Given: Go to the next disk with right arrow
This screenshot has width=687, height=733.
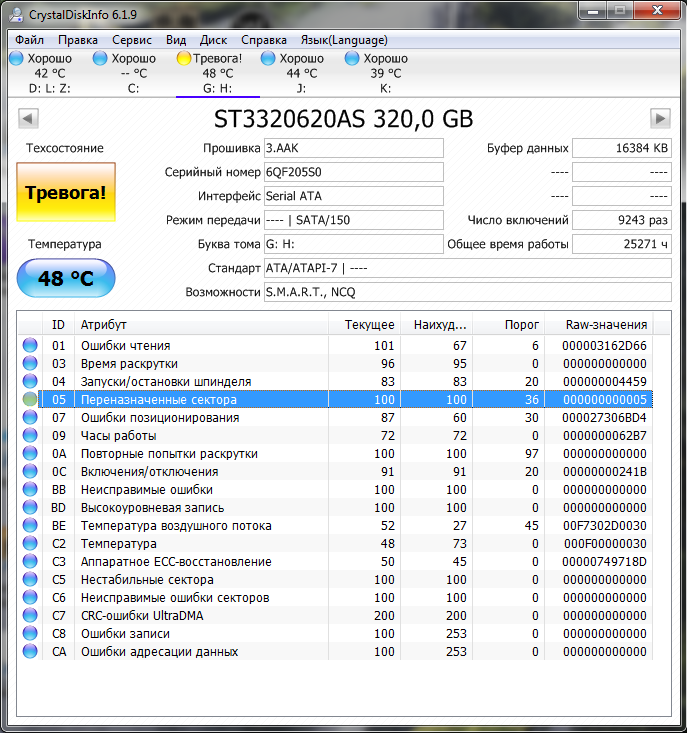Looking at the screenshot, I should tap(660, 119).
